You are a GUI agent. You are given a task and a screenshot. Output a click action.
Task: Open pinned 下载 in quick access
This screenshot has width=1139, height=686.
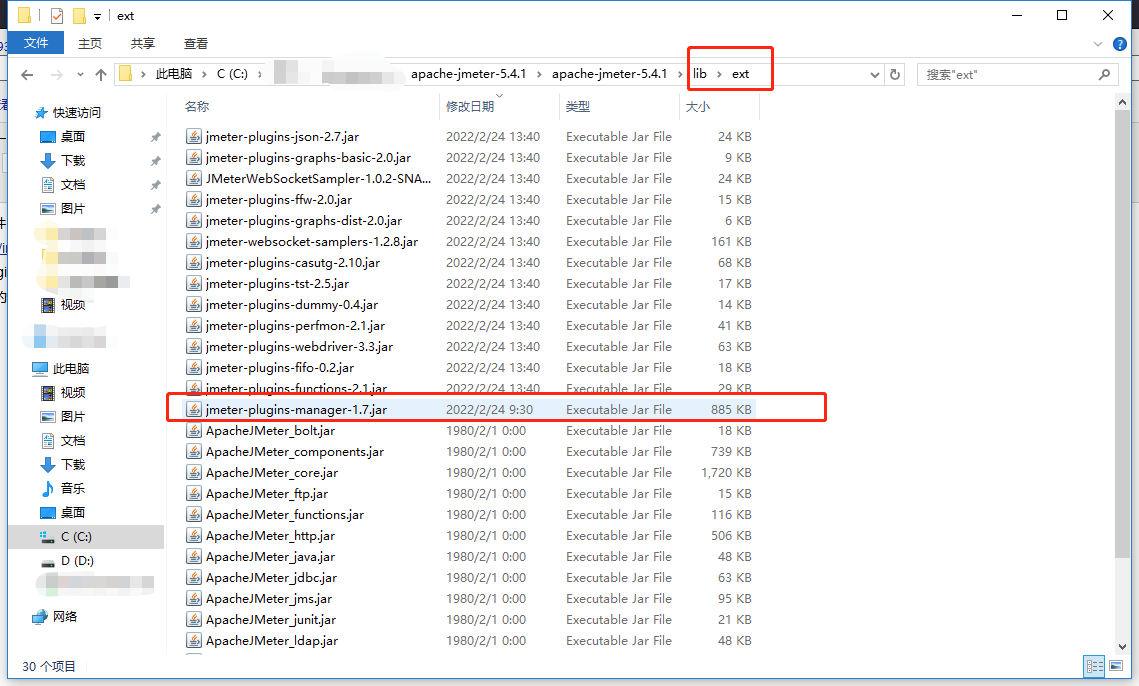73,161
